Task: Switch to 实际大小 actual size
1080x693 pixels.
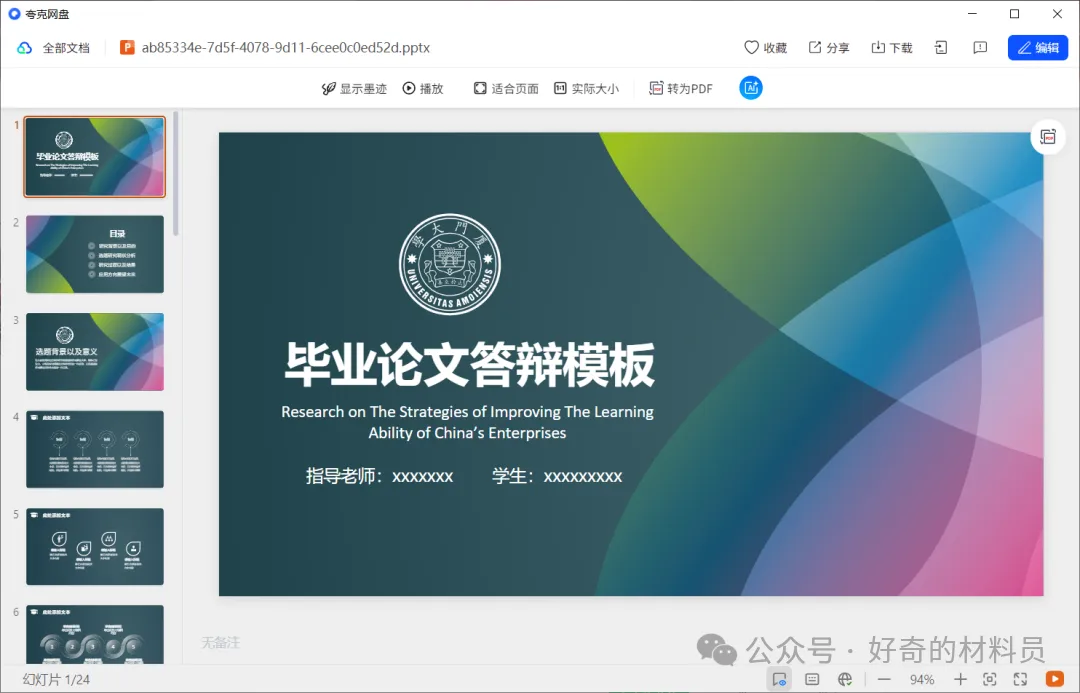Action: point(587,88)
